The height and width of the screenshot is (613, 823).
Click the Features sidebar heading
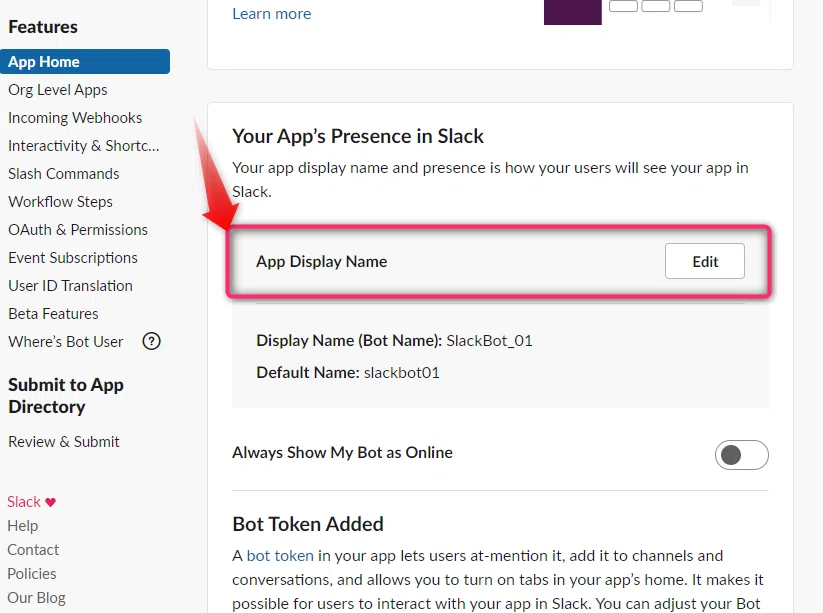click(x=43, y=27)
